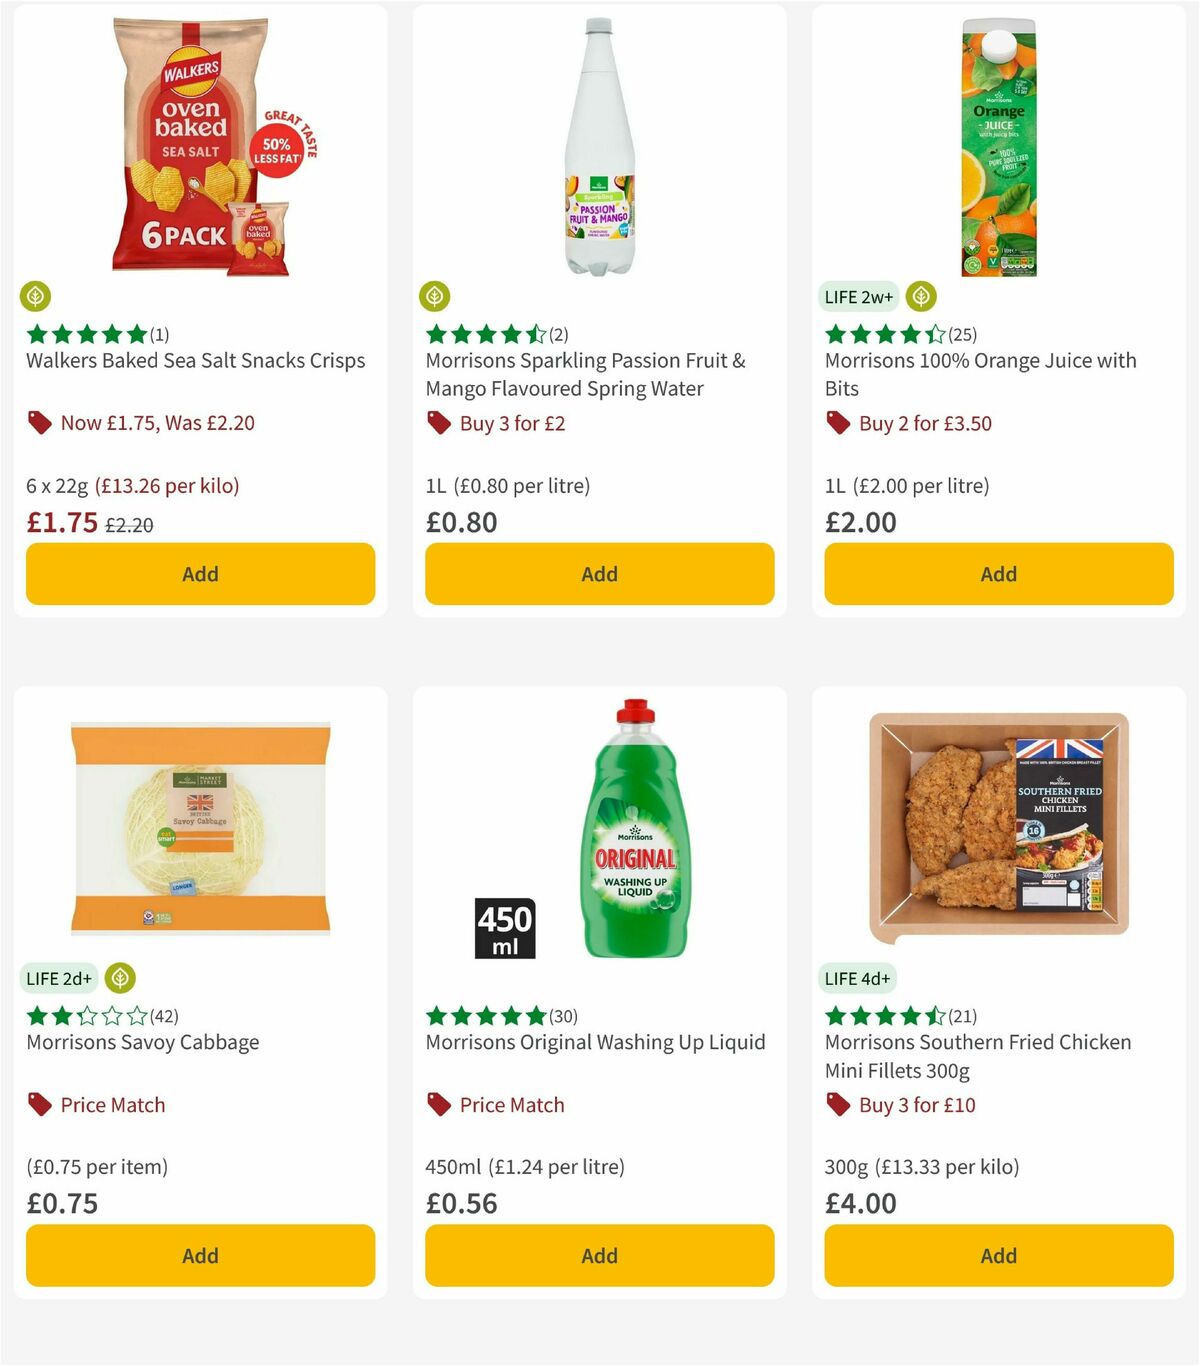The image size is (1200, 1366).
Task: Click the LIFE 2w+ badge on the Orange Juice
Action: pos(857,297)
